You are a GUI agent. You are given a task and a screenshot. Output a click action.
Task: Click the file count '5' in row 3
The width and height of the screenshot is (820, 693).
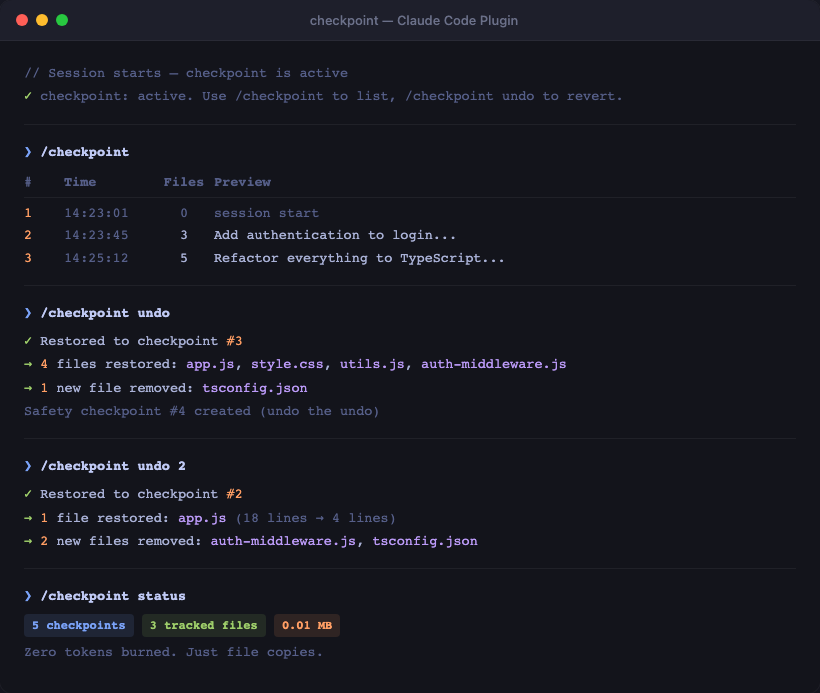[x=184, y=258]
